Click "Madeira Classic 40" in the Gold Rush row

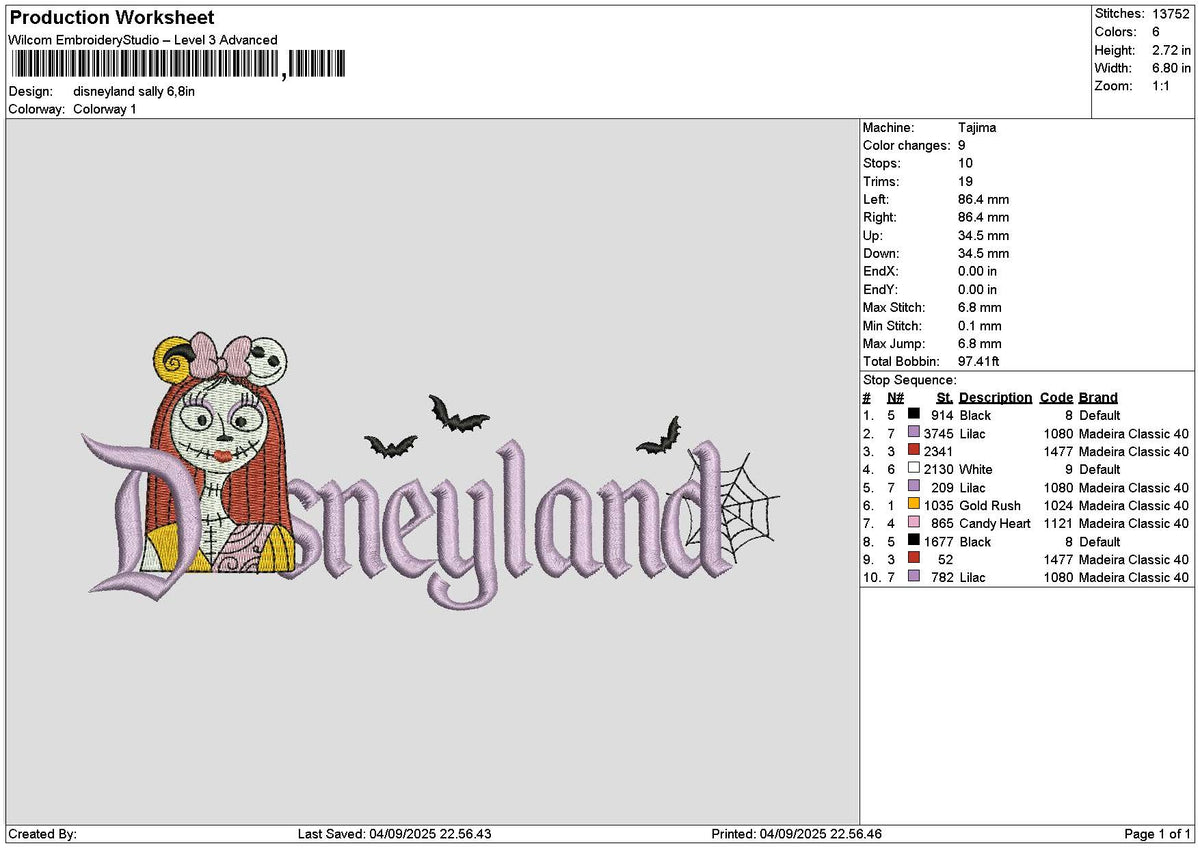1134,505
